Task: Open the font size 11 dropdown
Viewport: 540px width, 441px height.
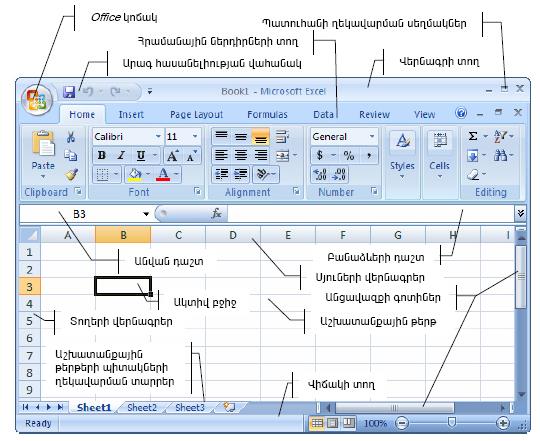Action: click(195, 136)
